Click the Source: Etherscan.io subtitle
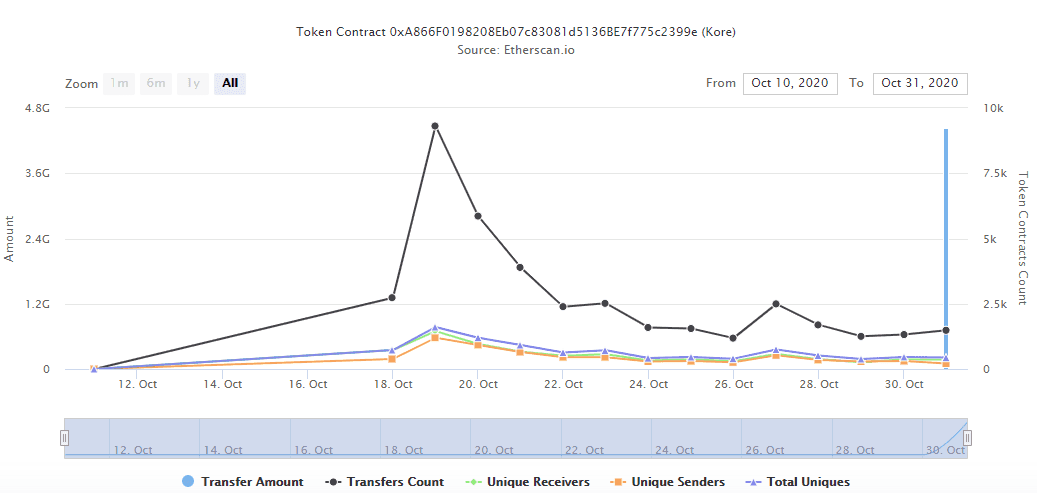1037x493 pixels. [x=516, y=49]
